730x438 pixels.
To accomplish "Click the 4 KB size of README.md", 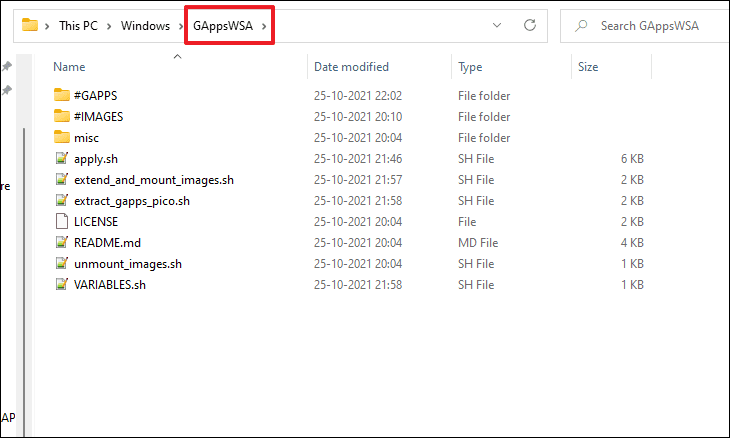I will tap(632, 243).
